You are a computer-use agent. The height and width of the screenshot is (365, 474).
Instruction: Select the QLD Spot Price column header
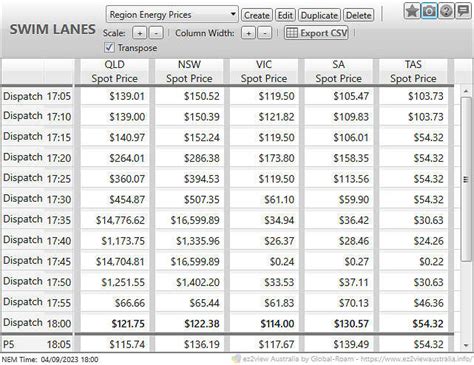(x=115, y=71)
